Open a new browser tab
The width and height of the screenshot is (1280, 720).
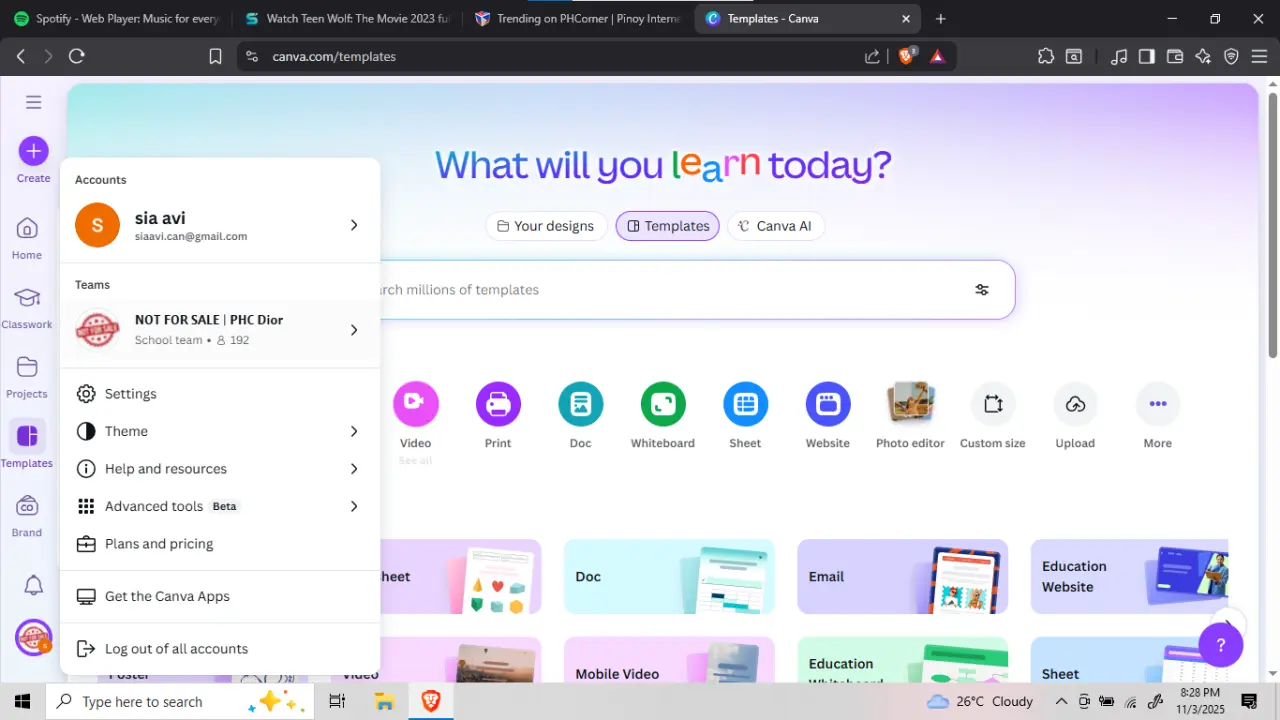click(x=940, y=18)
